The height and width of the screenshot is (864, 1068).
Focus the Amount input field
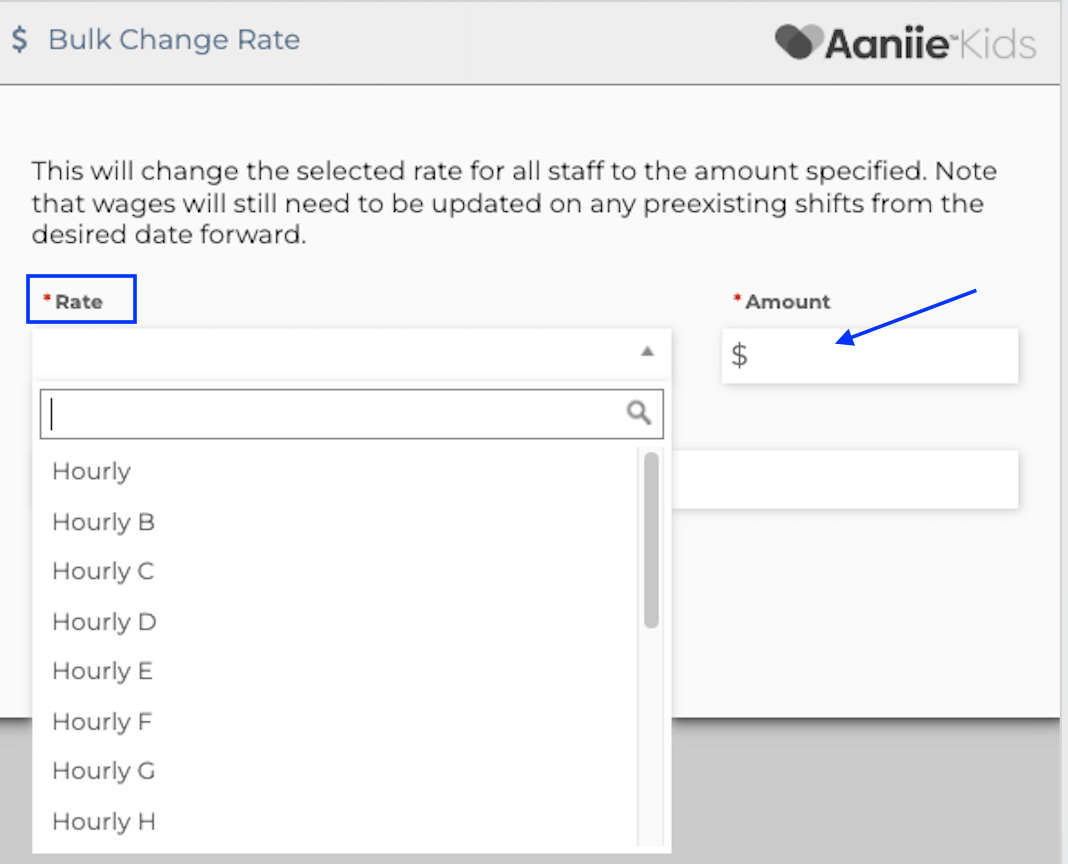pos(880,356)
